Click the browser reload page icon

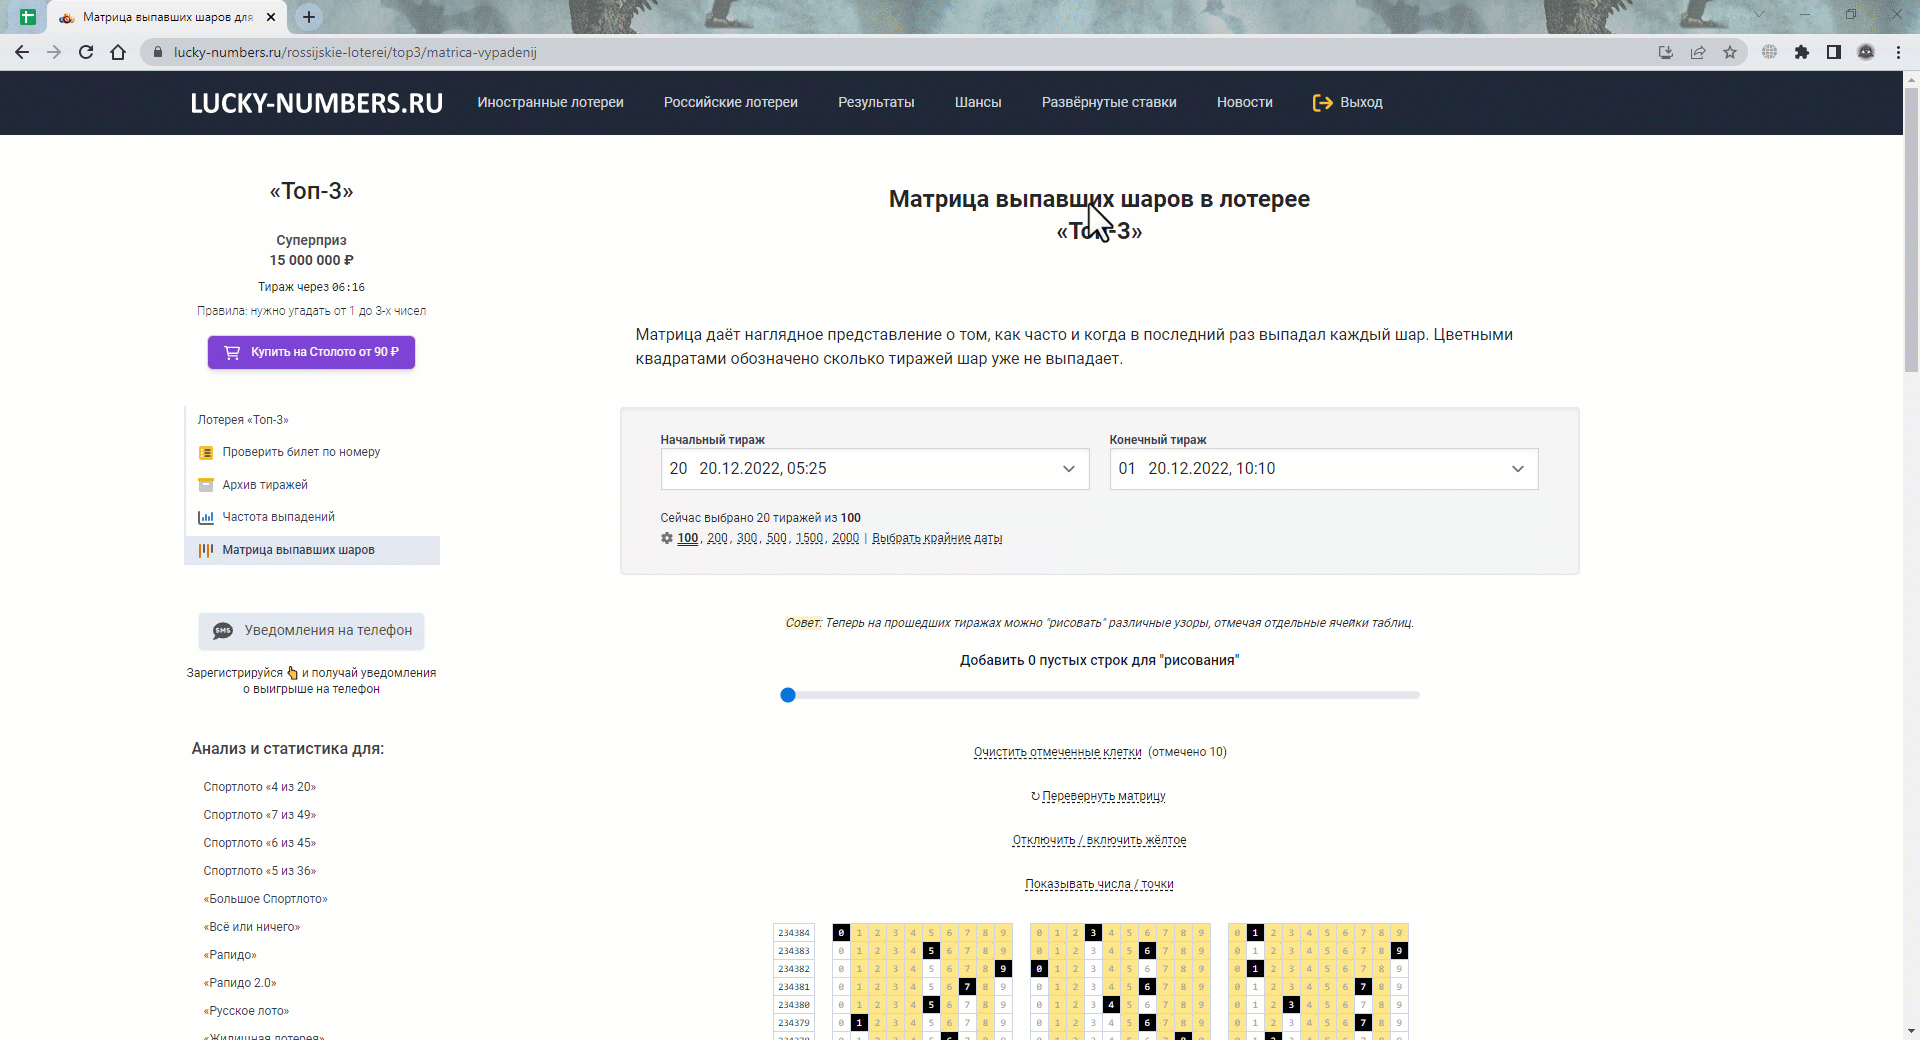tap(86, 52)
